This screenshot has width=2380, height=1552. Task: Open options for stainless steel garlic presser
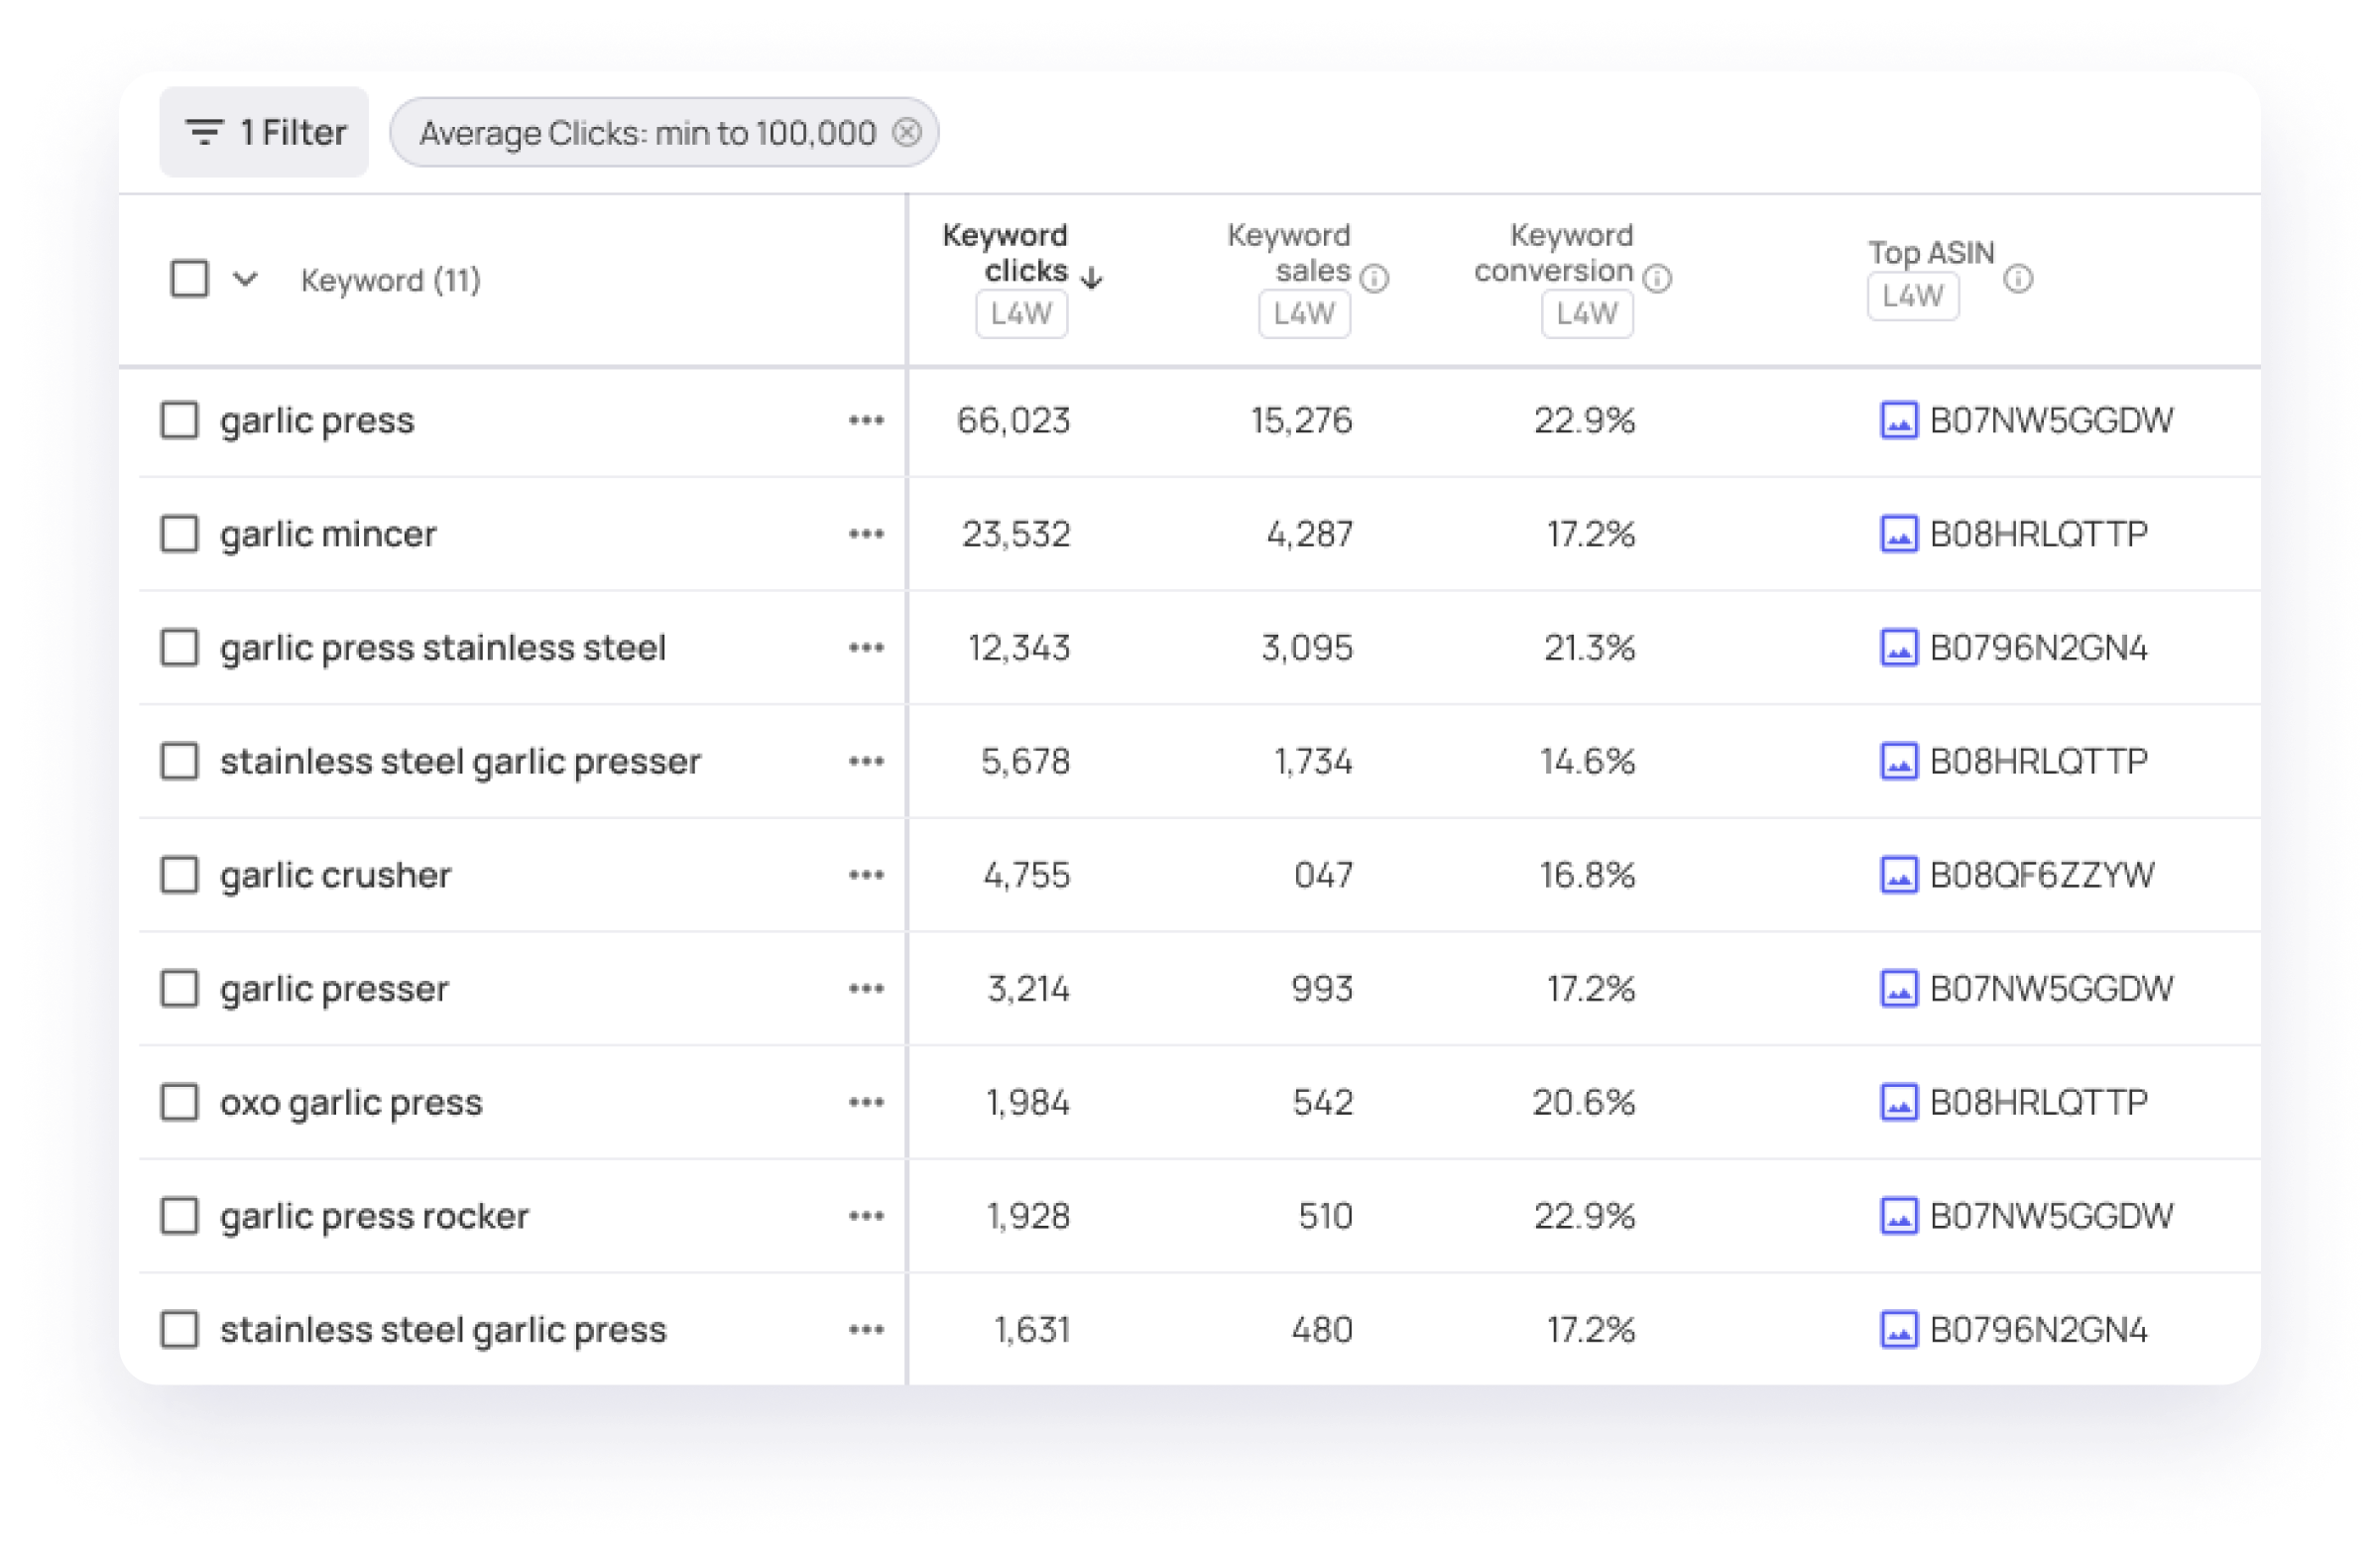(x=866, y=761)
